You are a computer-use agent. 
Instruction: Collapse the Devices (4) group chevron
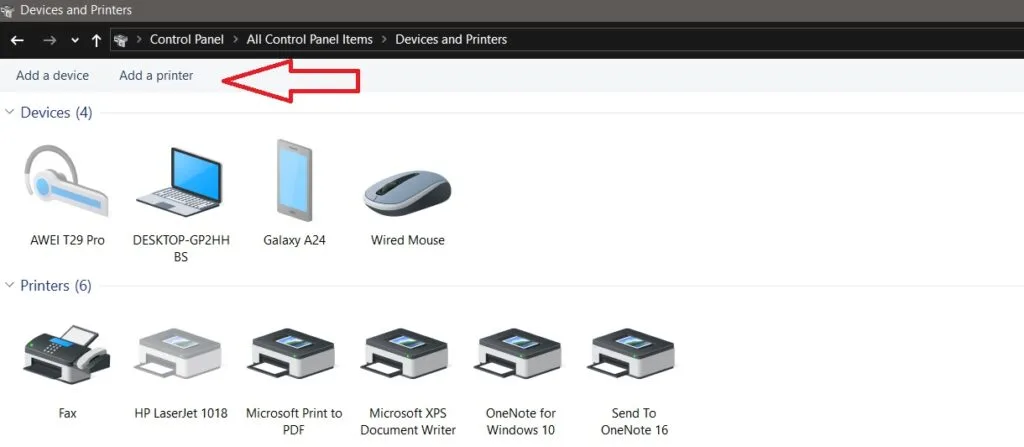pyautogui.click(x=9, y=112)
